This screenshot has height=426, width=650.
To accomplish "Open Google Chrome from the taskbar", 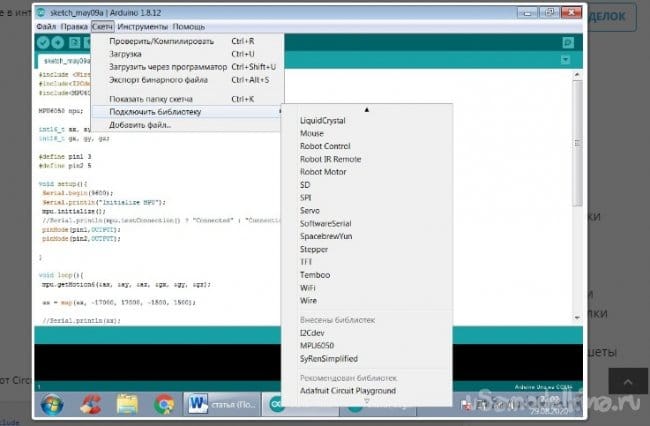I will (165, 404).
